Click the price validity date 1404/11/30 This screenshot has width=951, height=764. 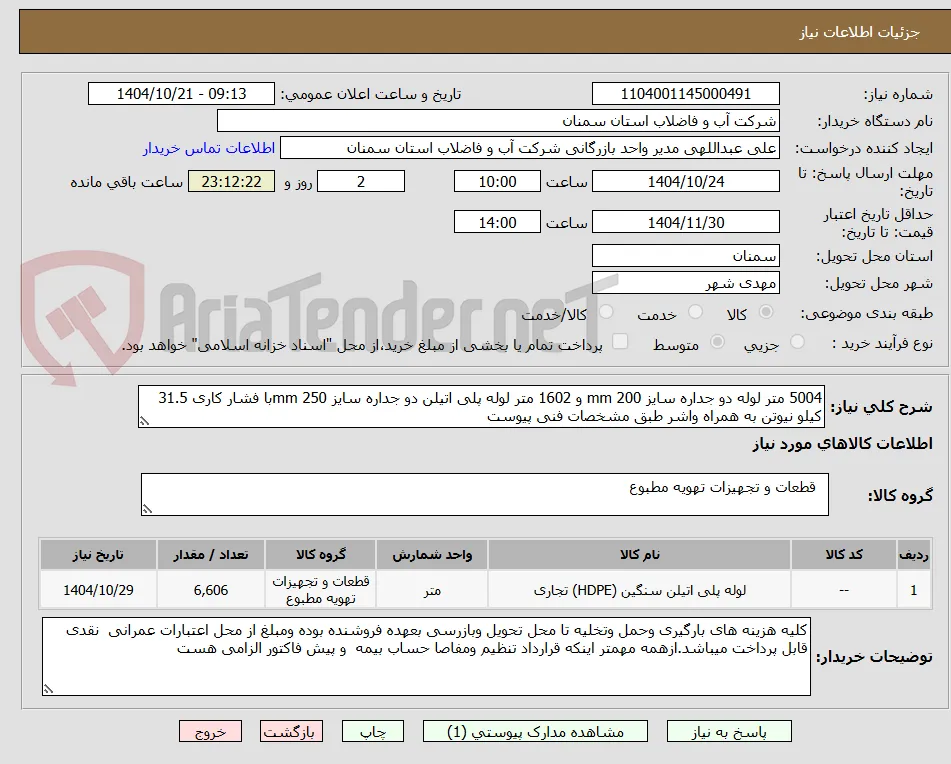click(685, 223)
